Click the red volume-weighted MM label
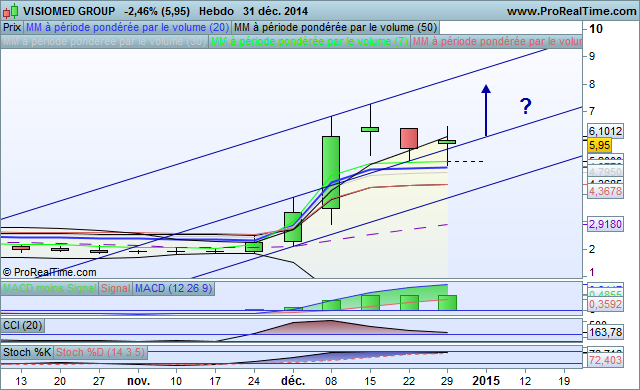The image size is (640, 390). [497, 42]
